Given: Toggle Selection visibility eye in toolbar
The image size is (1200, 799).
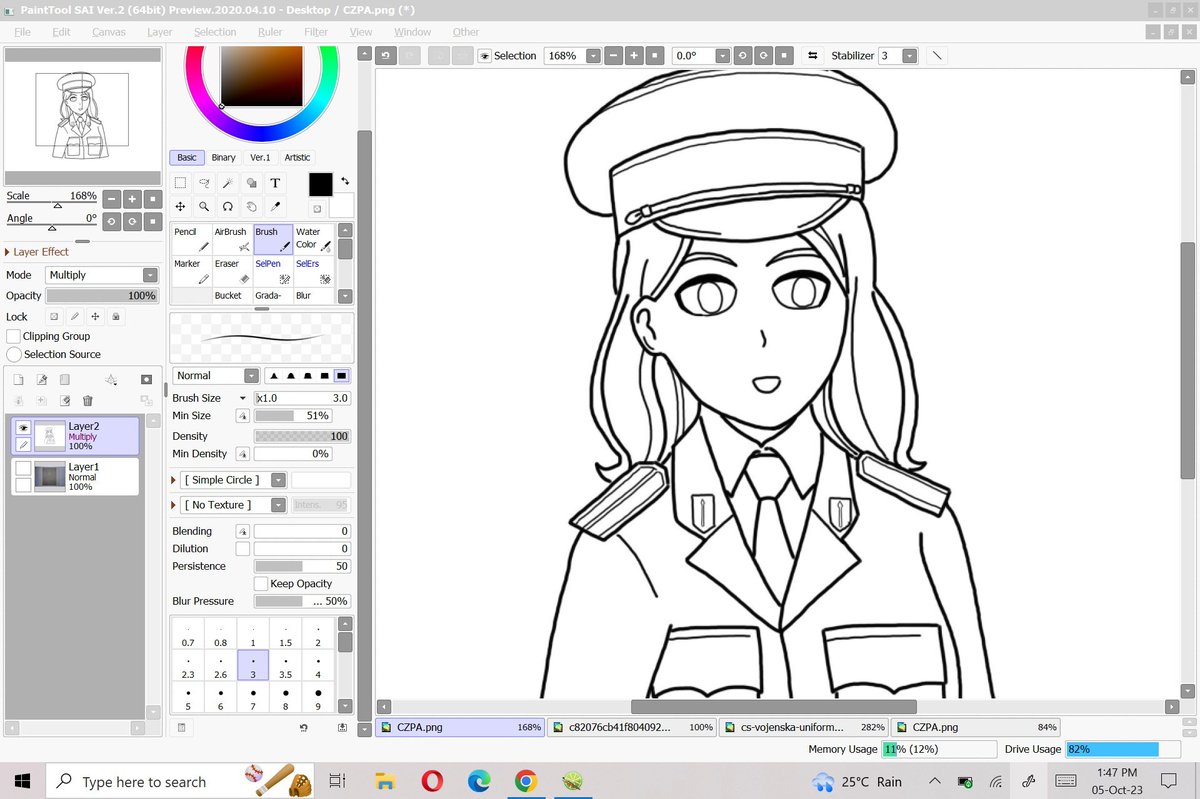Looking at the screenshot, I should [484, 56].
